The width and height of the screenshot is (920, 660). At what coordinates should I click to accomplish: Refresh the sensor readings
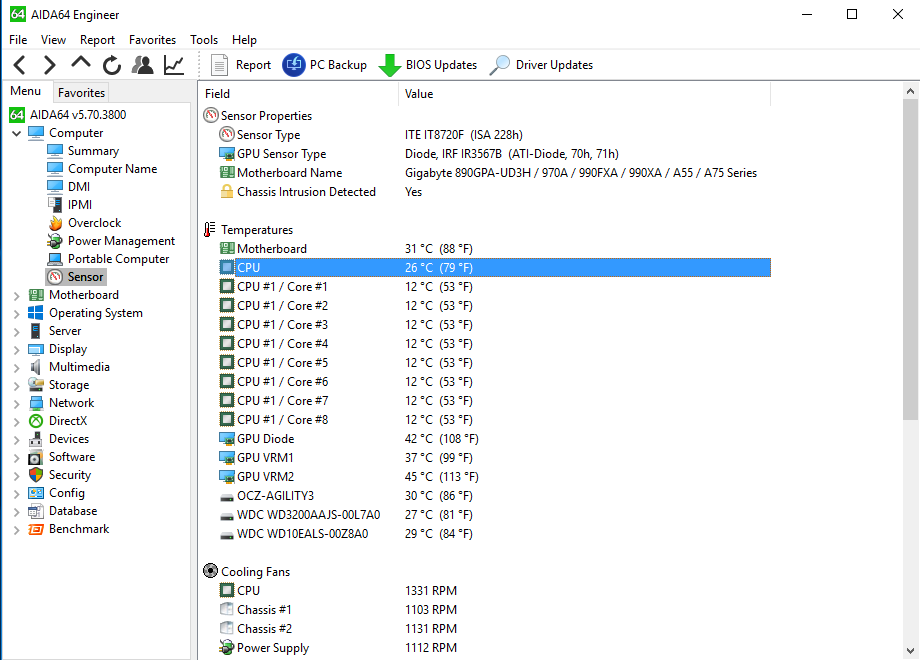[x=111, y=65]
